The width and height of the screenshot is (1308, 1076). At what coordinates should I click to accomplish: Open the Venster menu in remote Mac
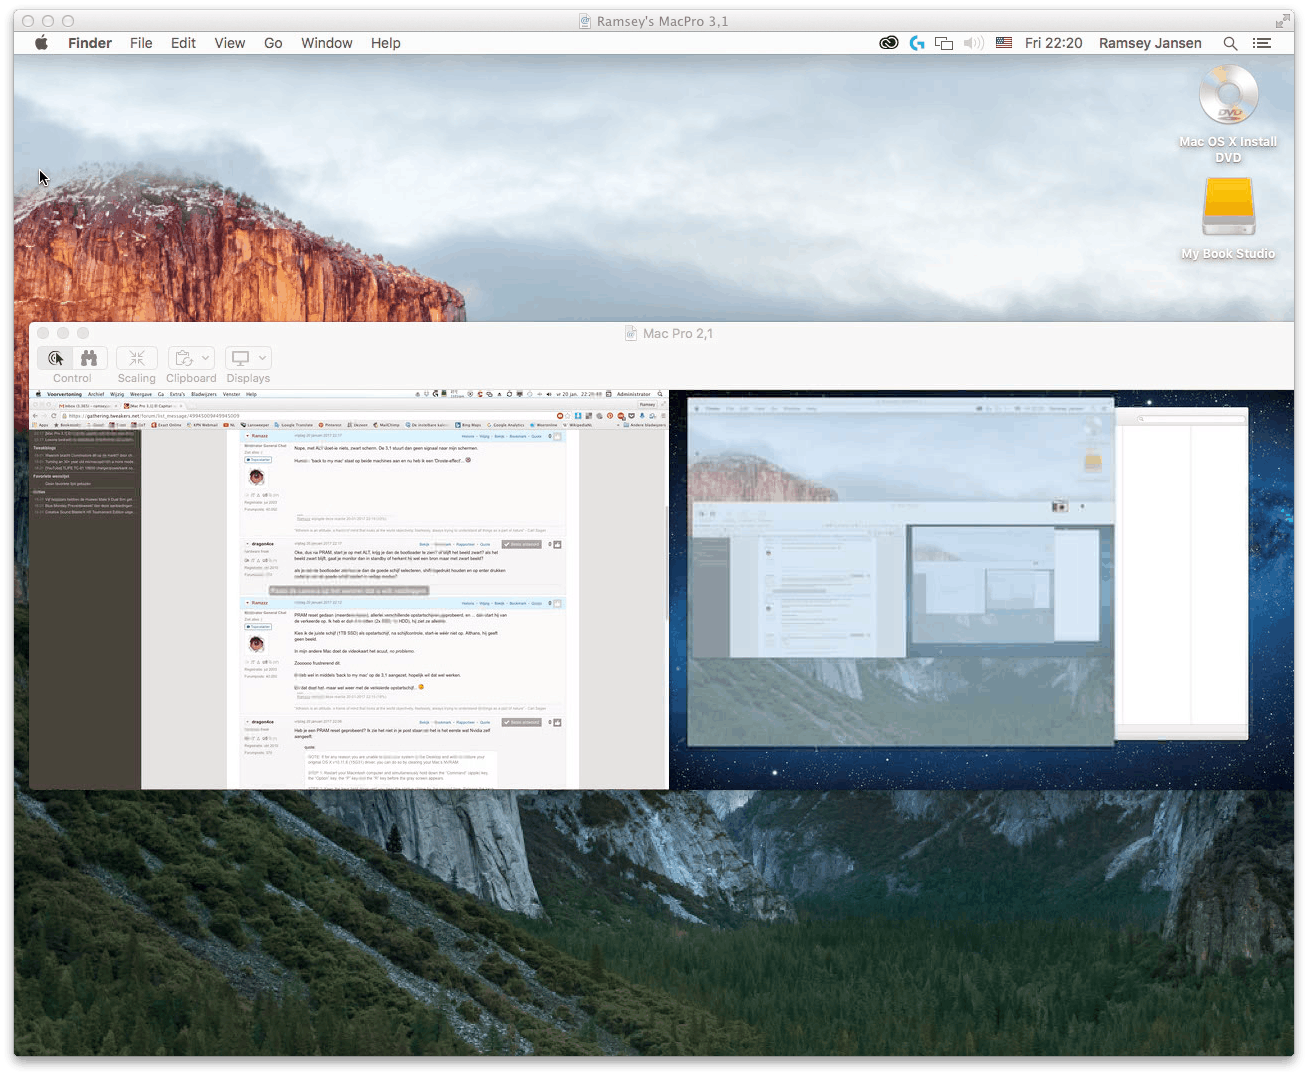231,394
